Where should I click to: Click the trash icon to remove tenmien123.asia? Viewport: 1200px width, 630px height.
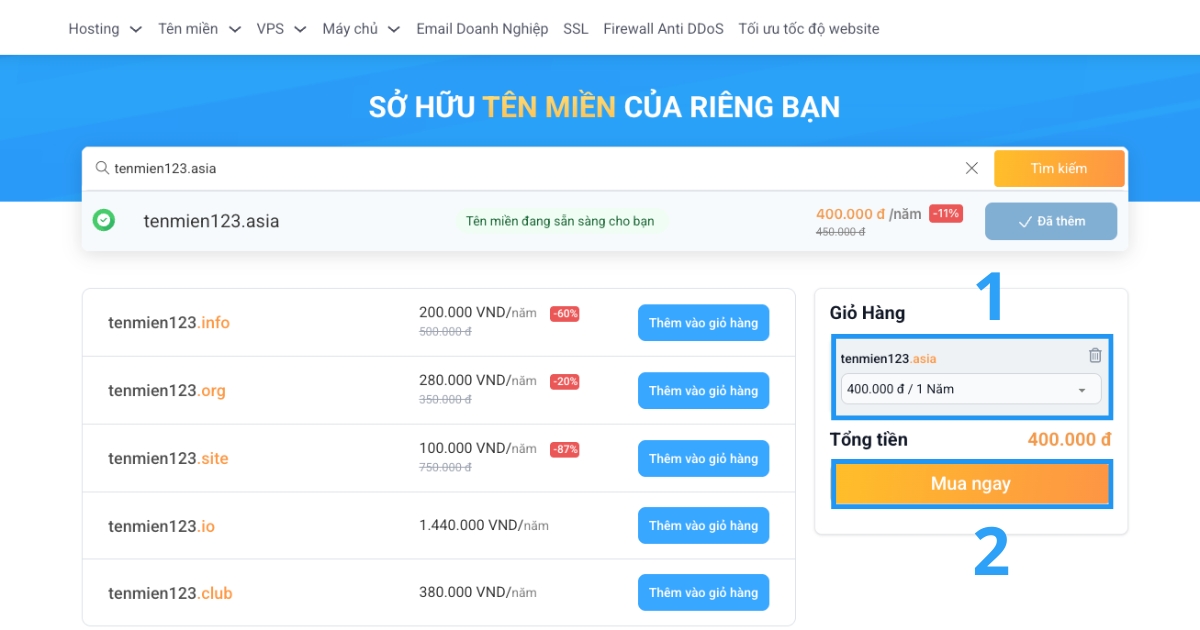(1095, 354)
